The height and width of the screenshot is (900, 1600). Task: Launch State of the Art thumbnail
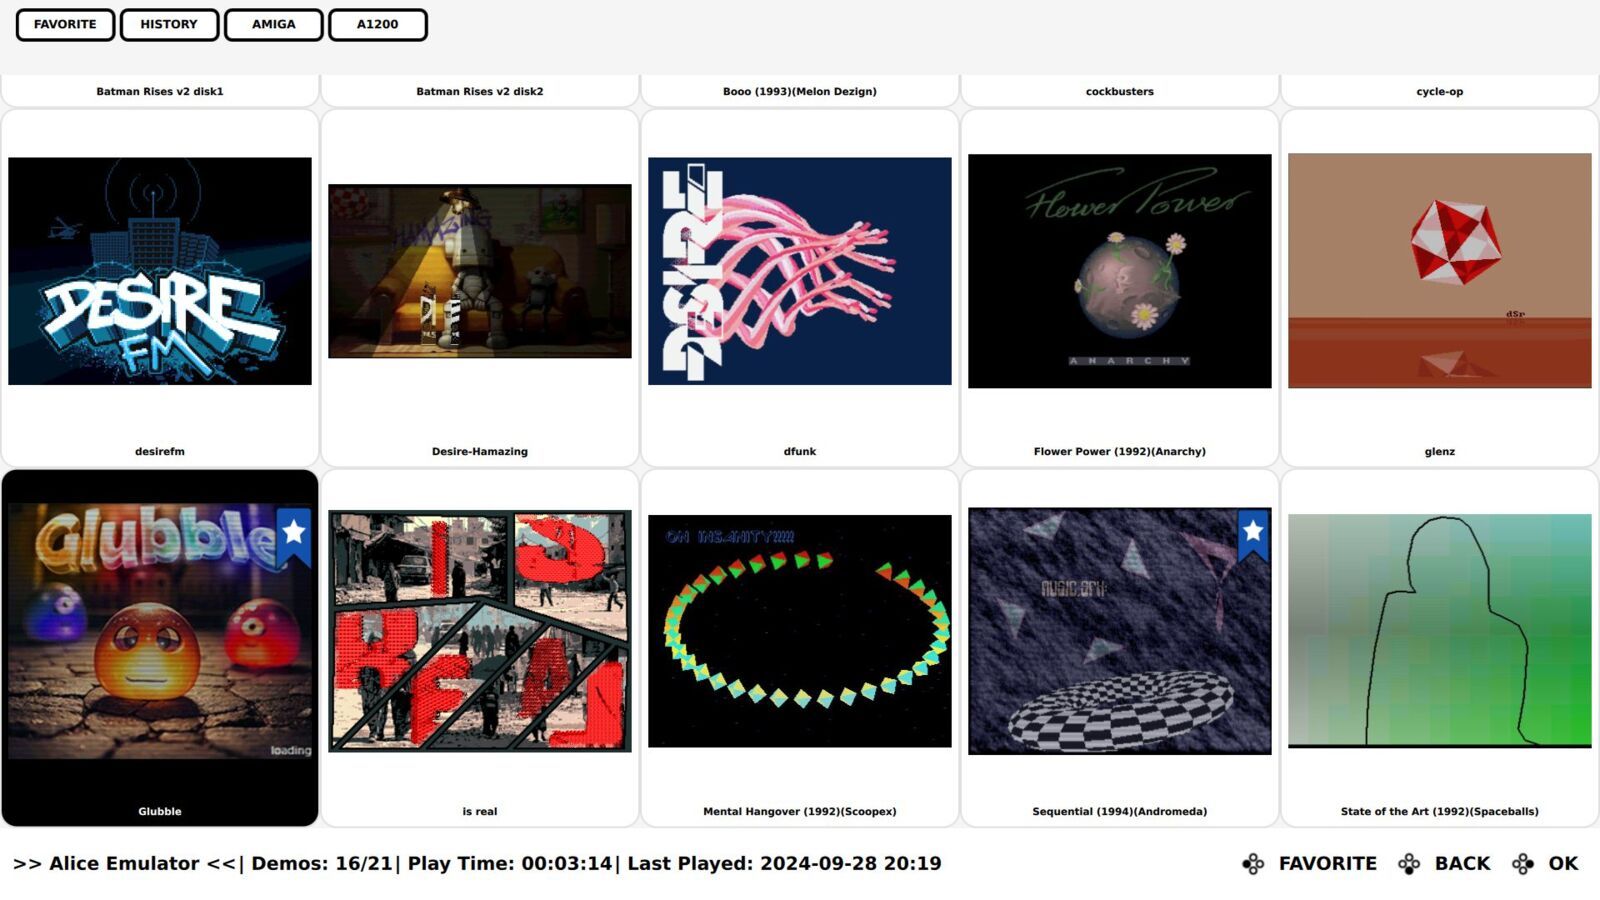pos(1440,631)
